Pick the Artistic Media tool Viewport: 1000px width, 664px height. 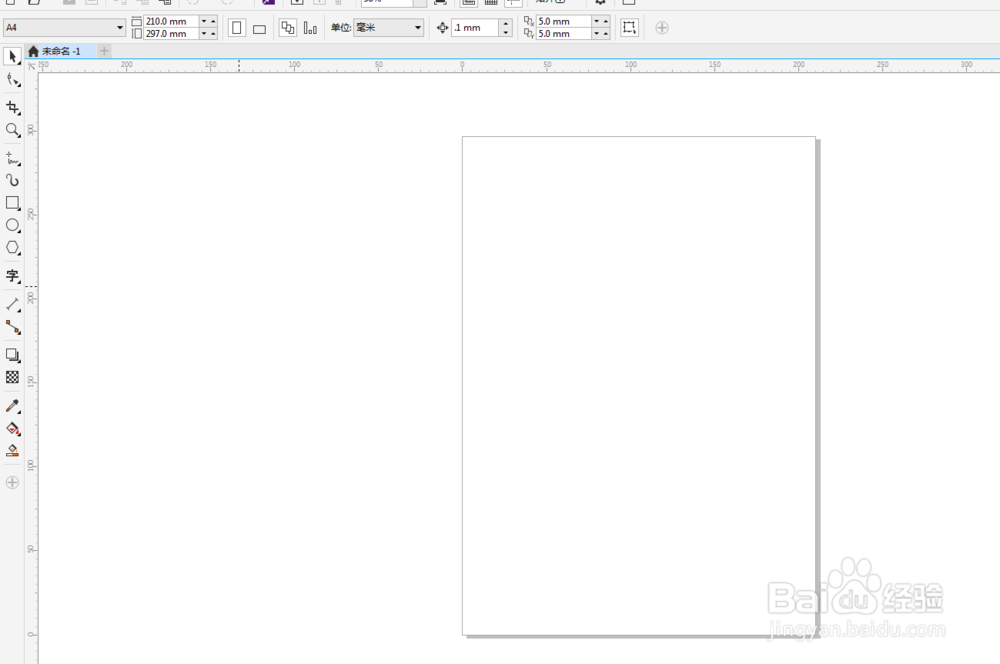click(x=12, y=181)
